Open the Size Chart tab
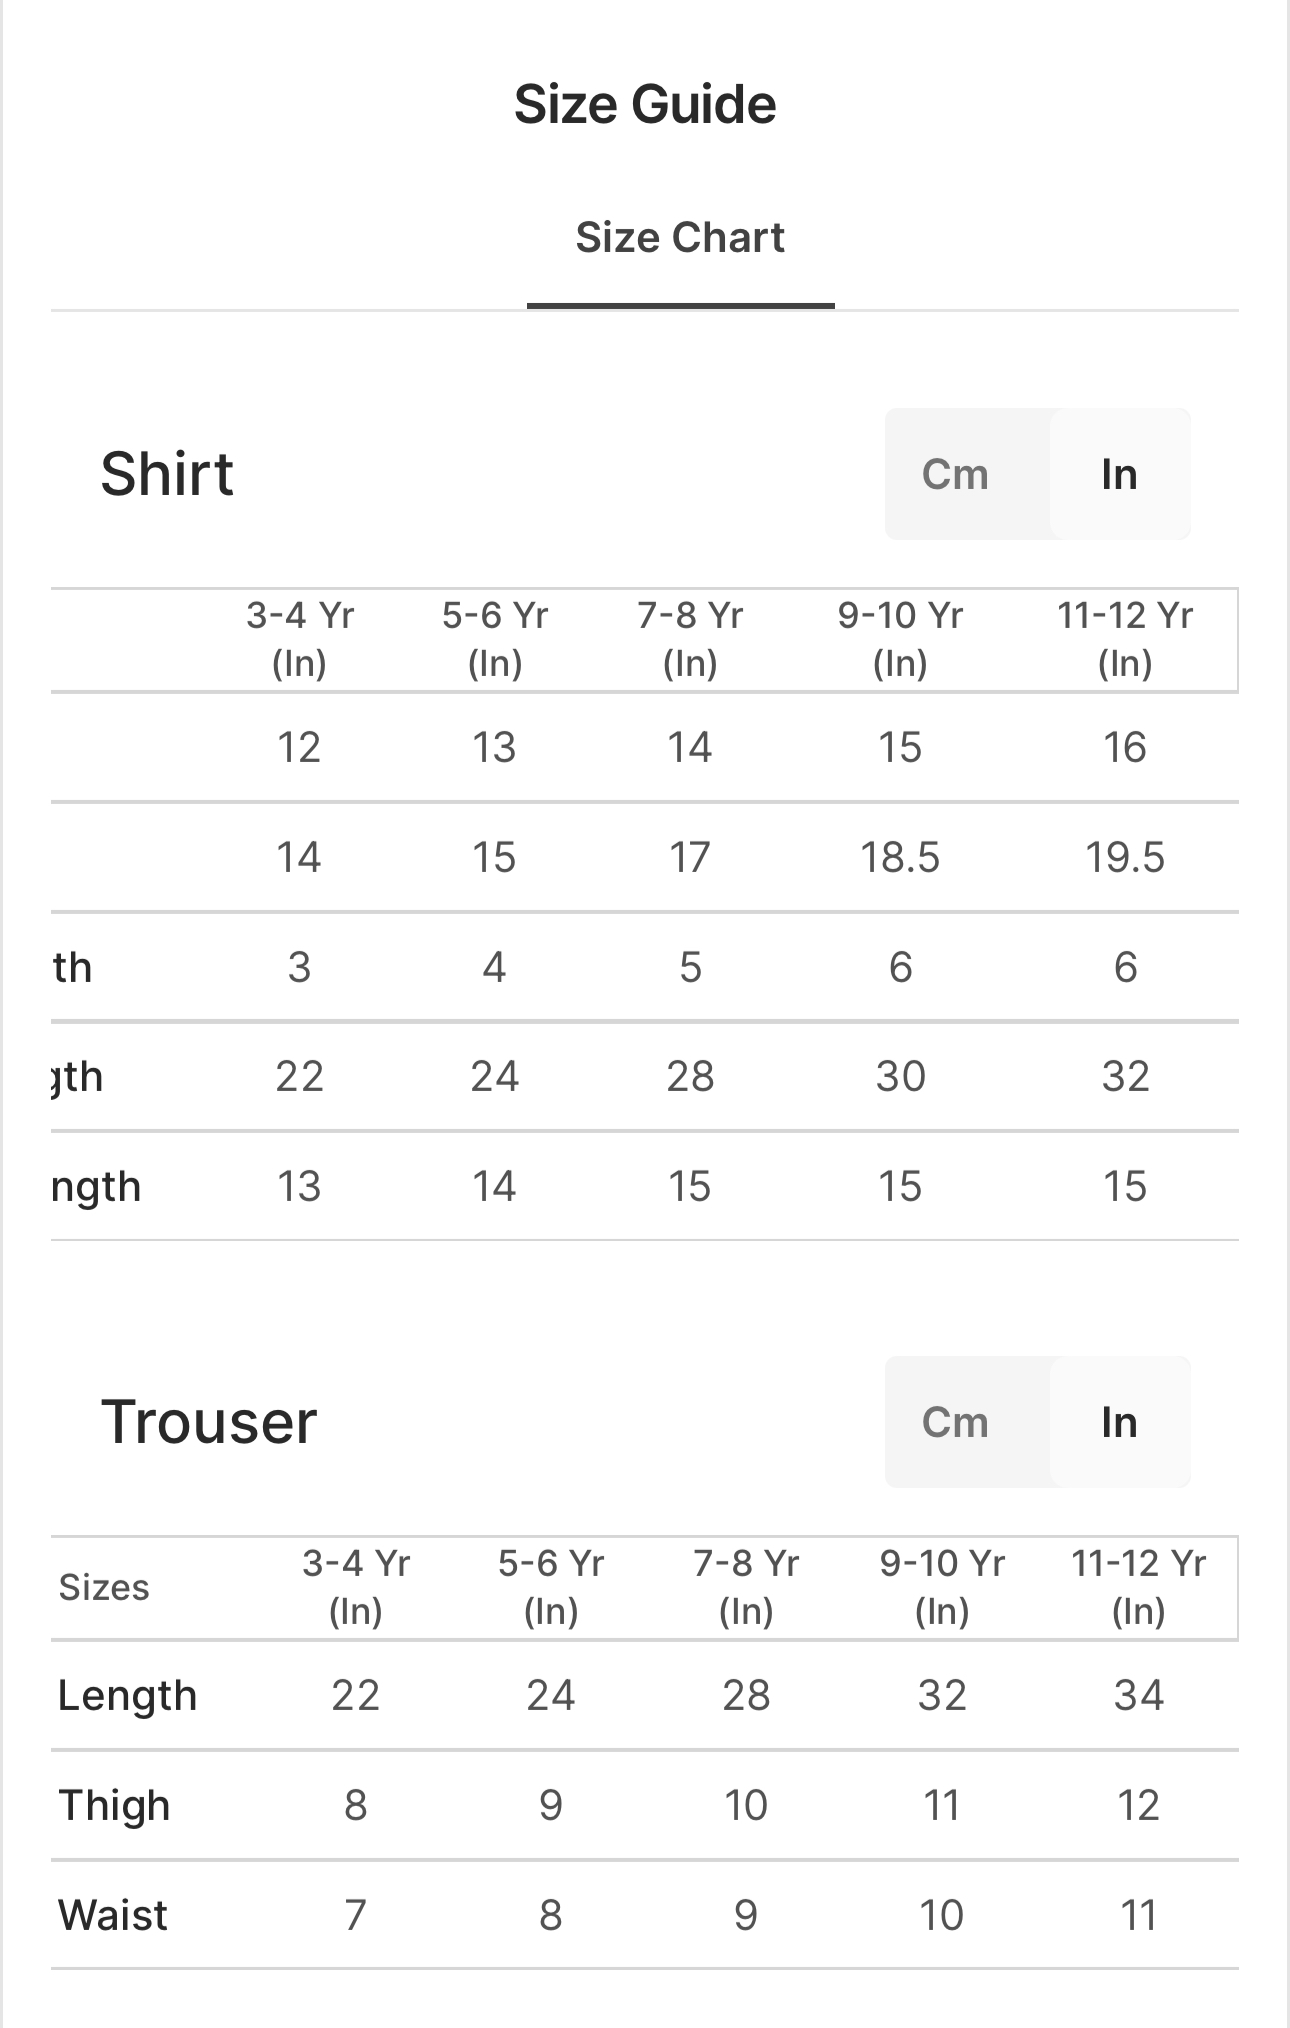Image resolution: width=1290 pixels, height=2028 pixels. [680, 238]
